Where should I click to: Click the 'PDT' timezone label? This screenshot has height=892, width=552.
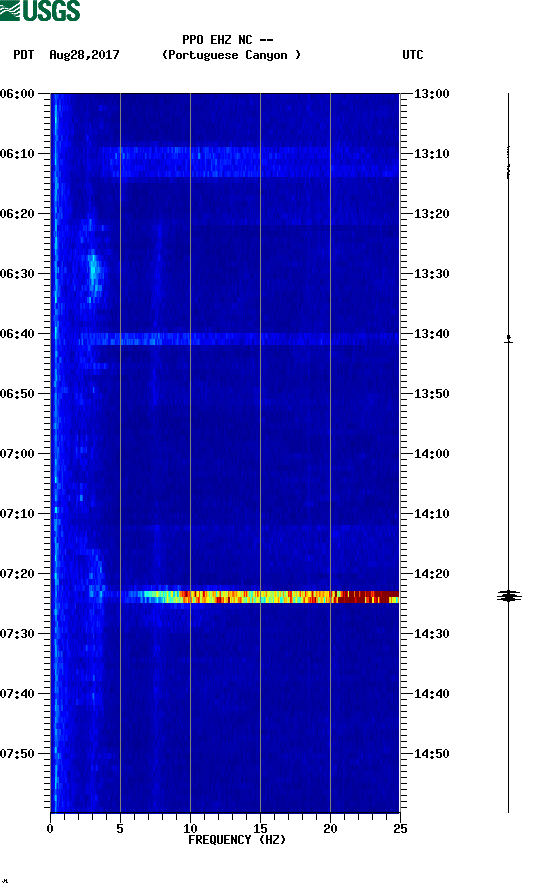[23, 55]
